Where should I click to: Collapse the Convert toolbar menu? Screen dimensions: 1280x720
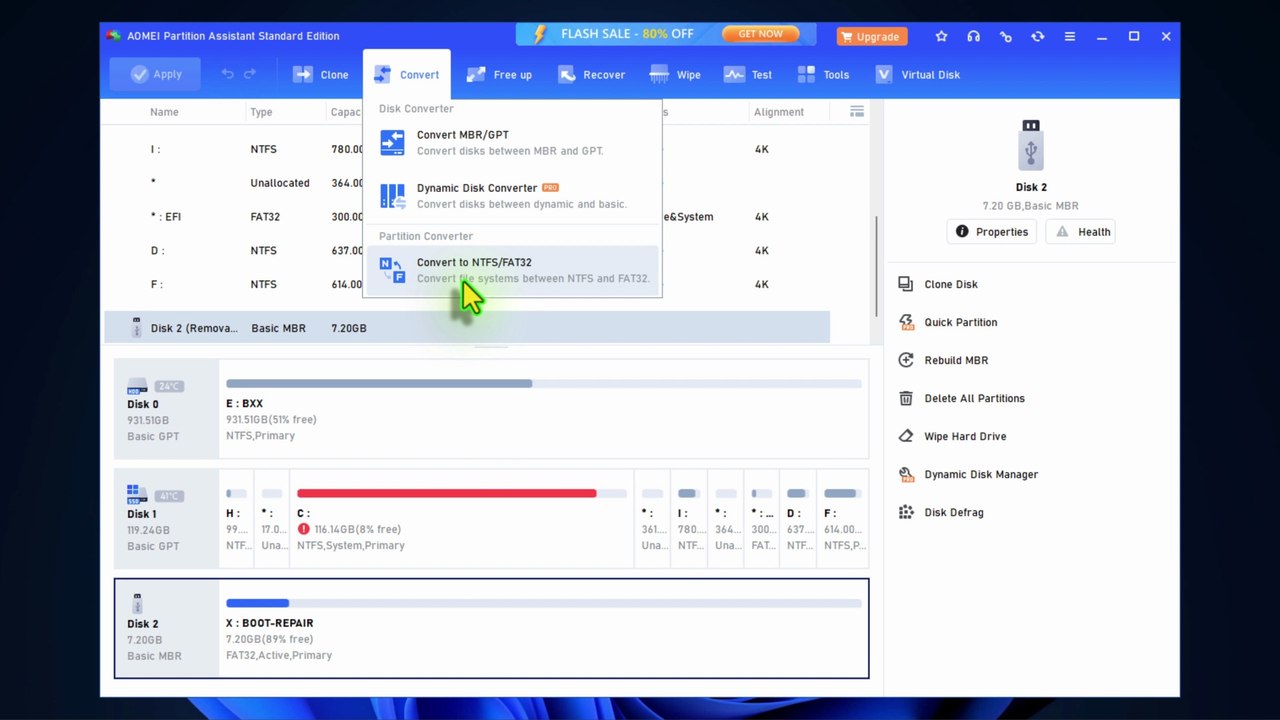tap(407, 74)
